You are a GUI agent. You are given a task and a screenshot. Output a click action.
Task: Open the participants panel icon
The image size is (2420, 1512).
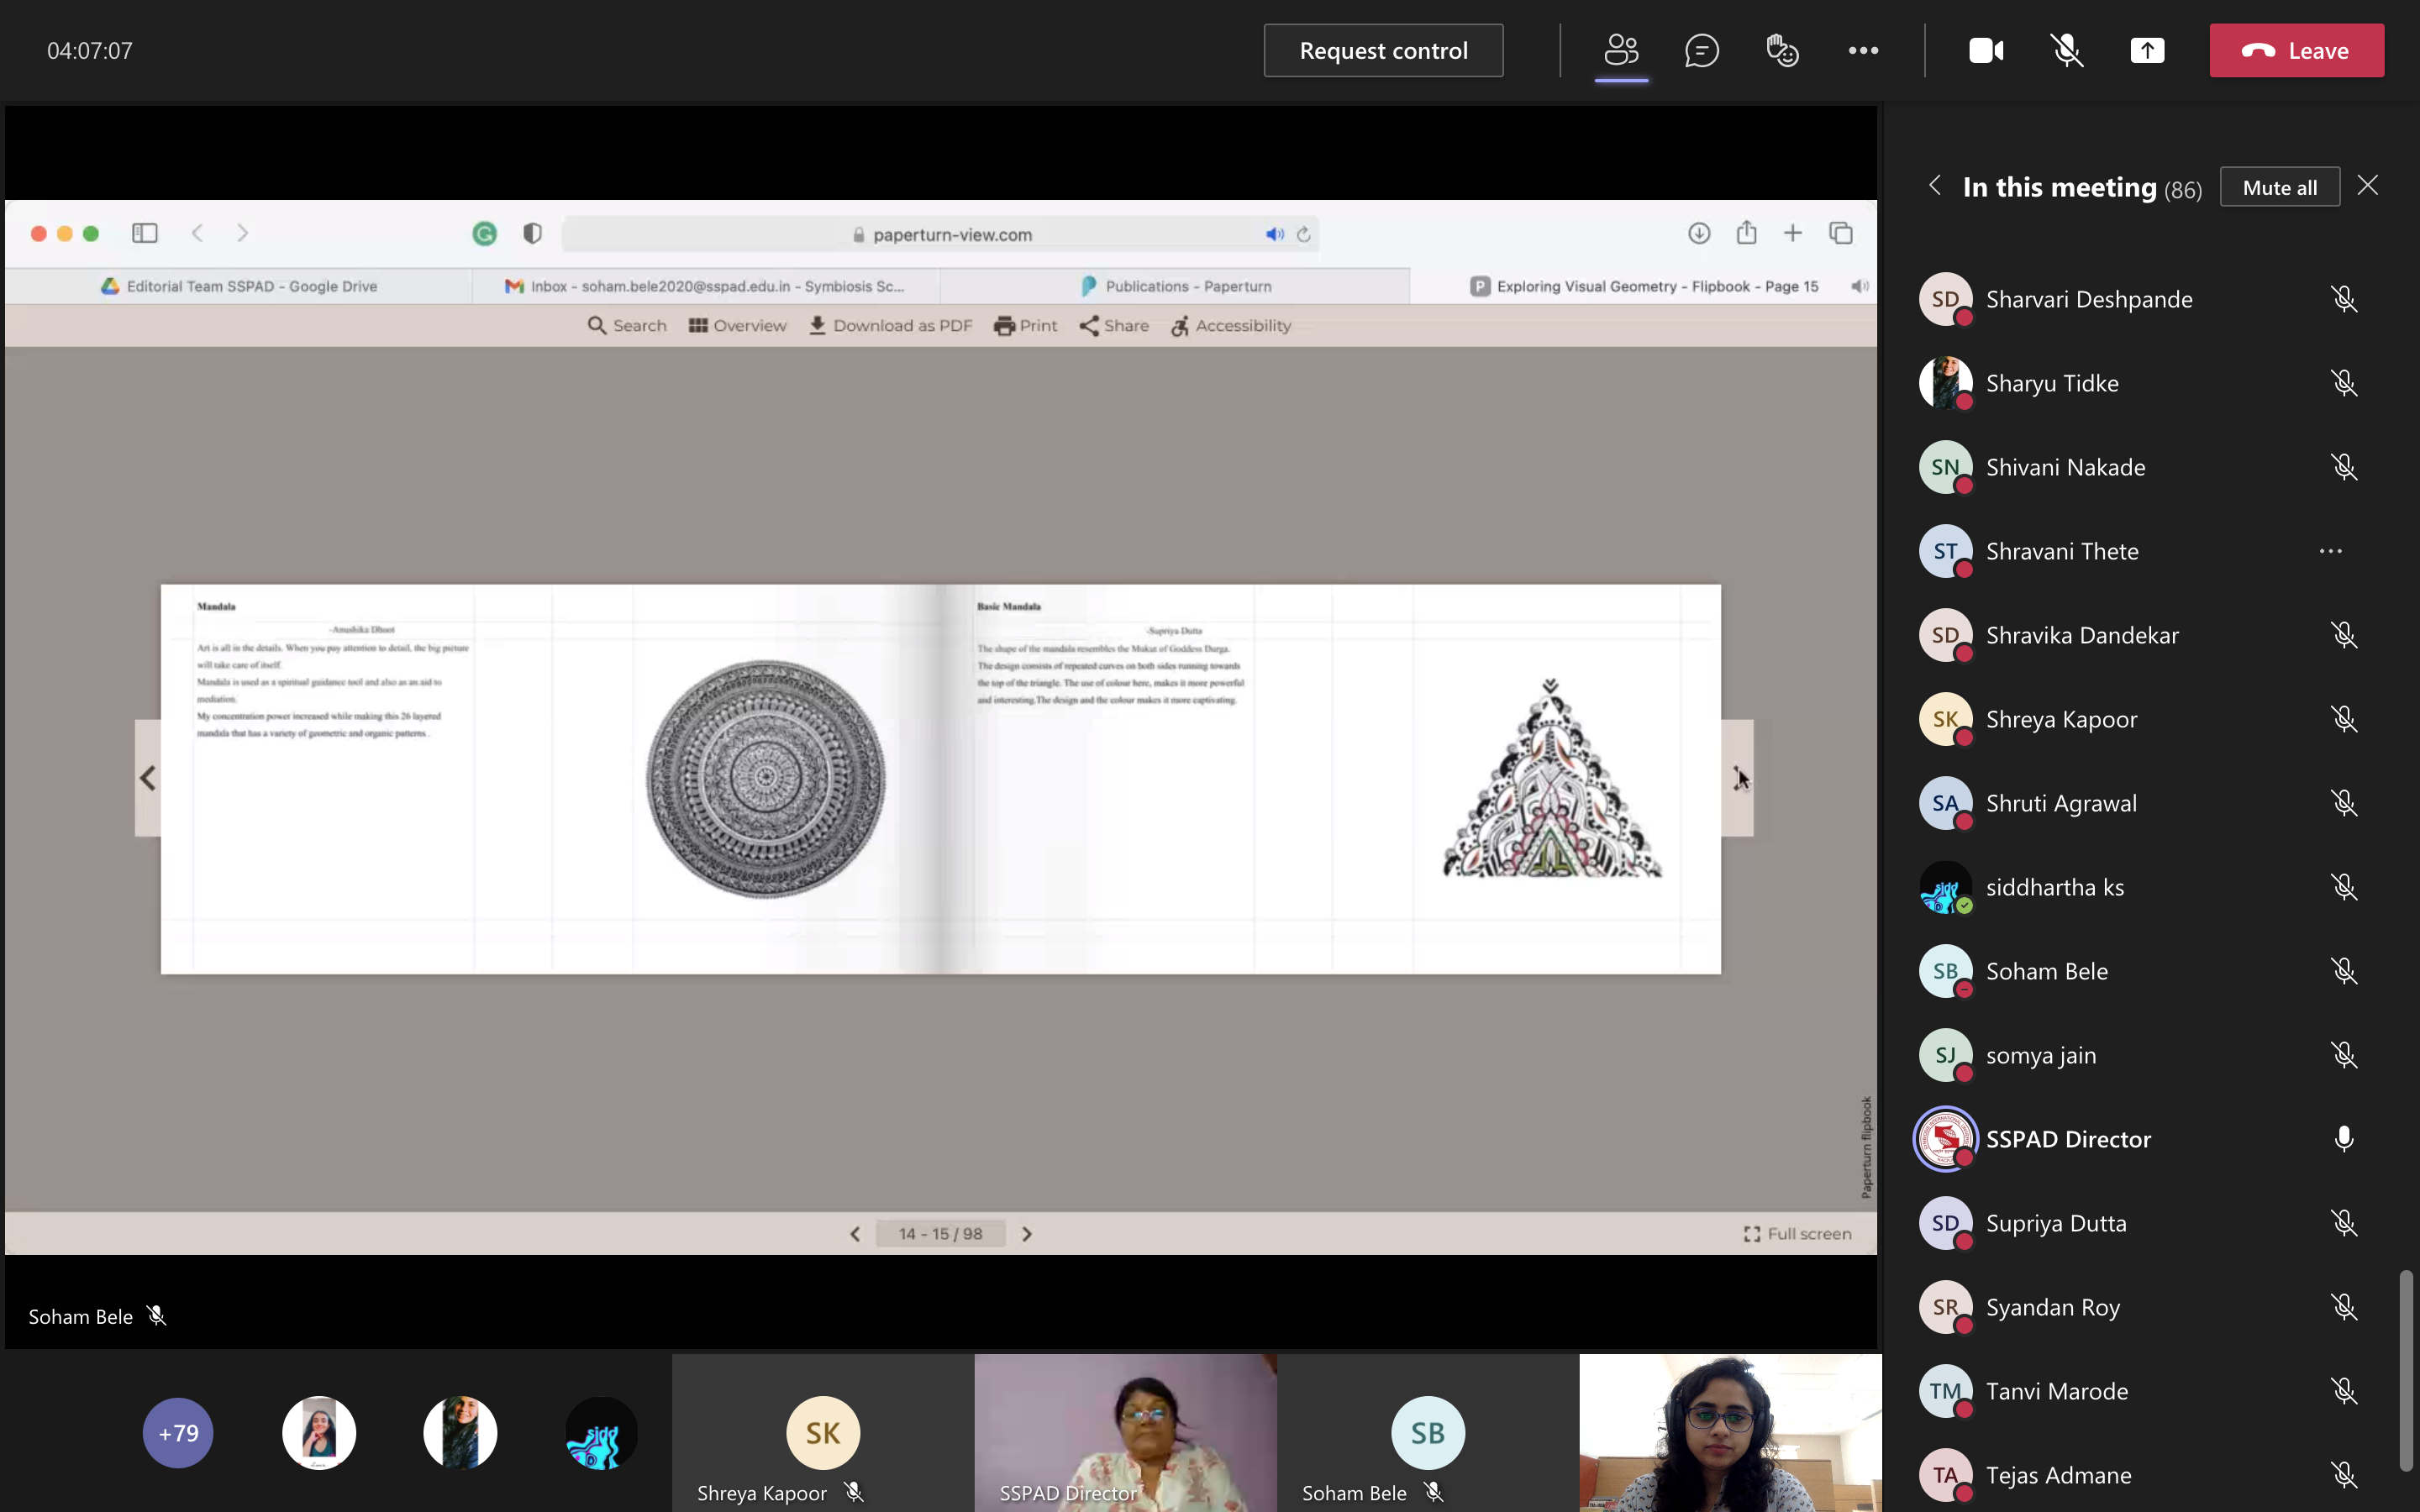[x=1620, y=50]
